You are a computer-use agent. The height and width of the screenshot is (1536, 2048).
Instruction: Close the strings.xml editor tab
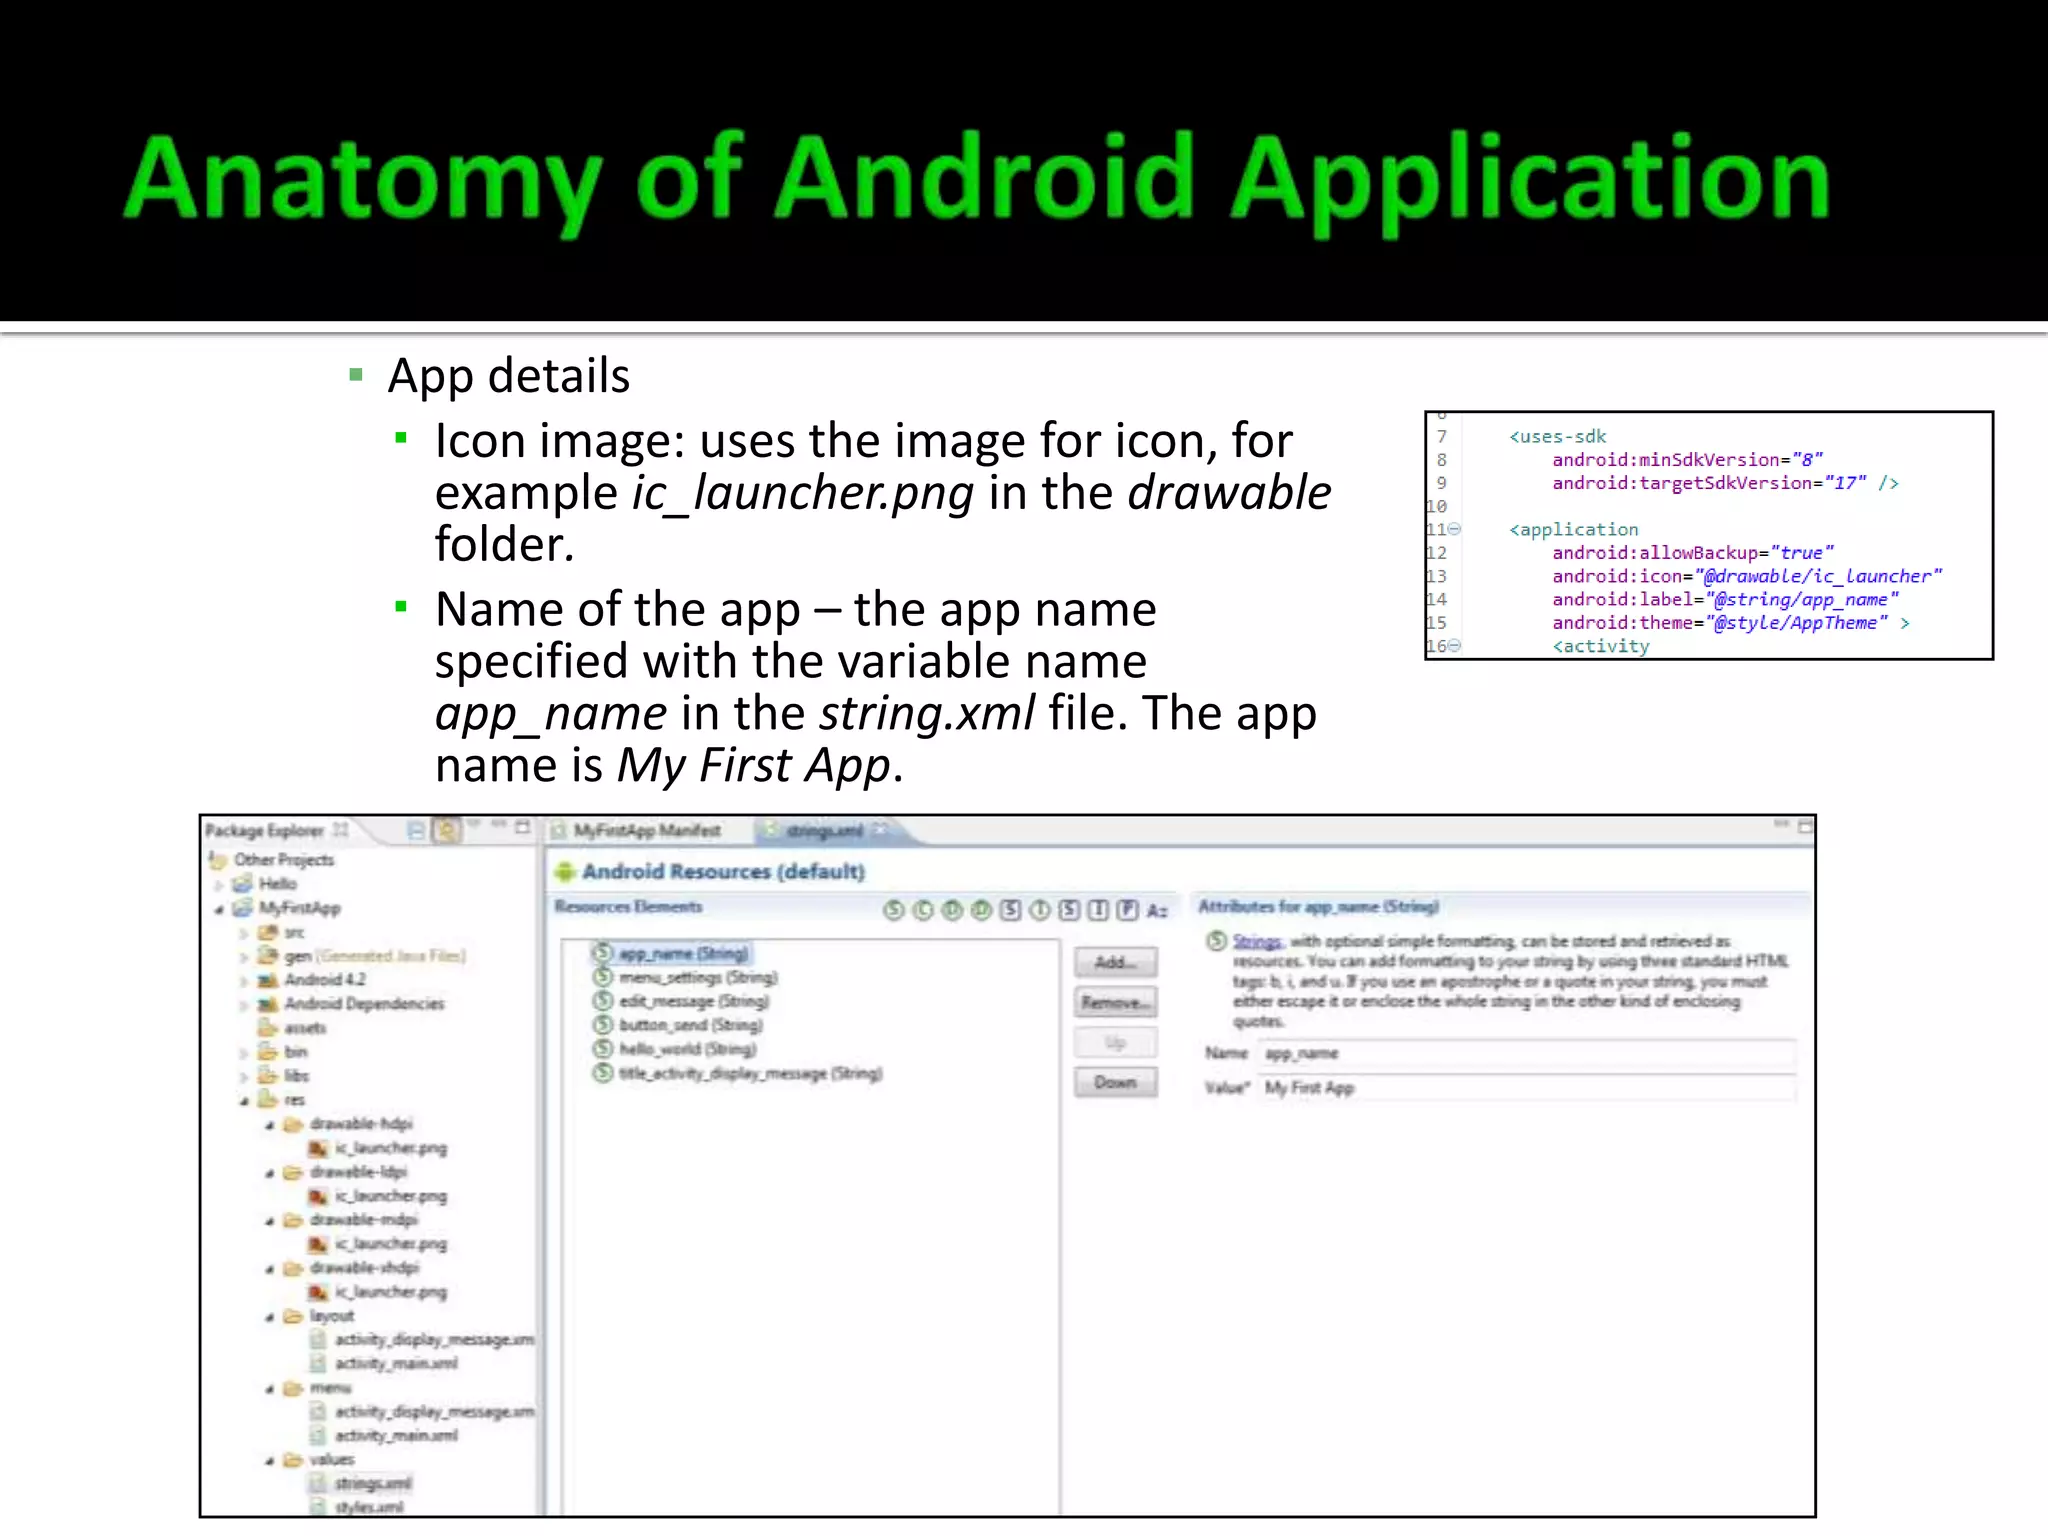pyautogui.click(x=879, y=830)
